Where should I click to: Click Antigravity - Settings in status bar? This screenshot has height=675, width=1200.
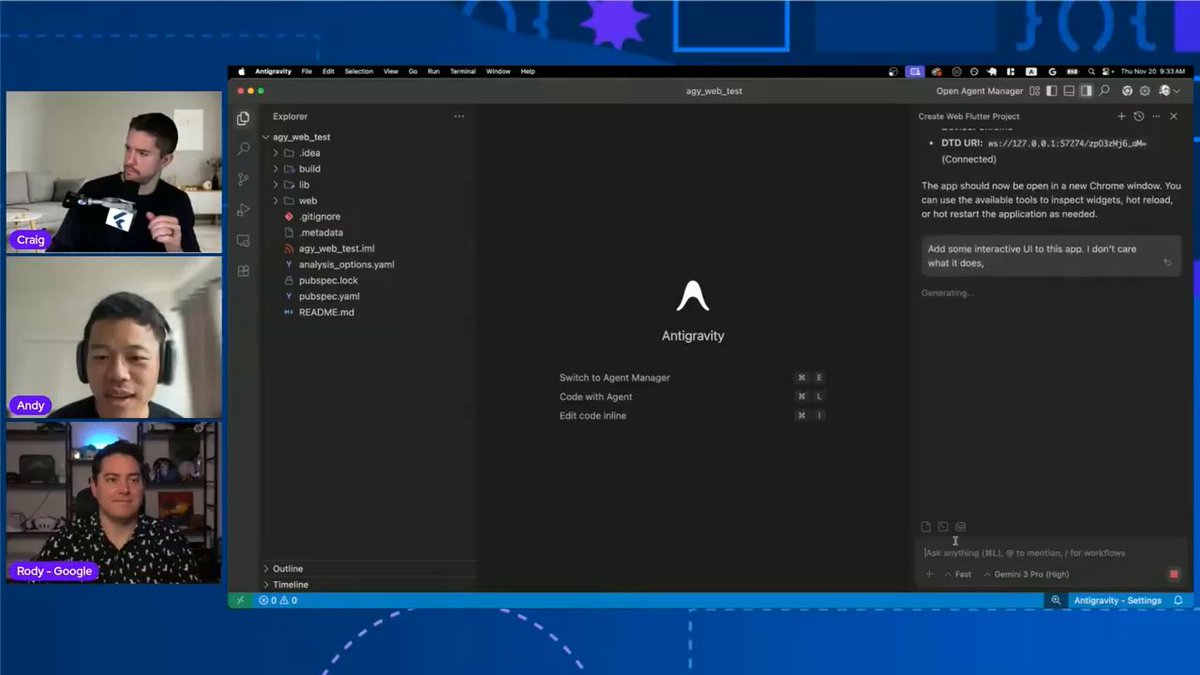click(1117, 600)
